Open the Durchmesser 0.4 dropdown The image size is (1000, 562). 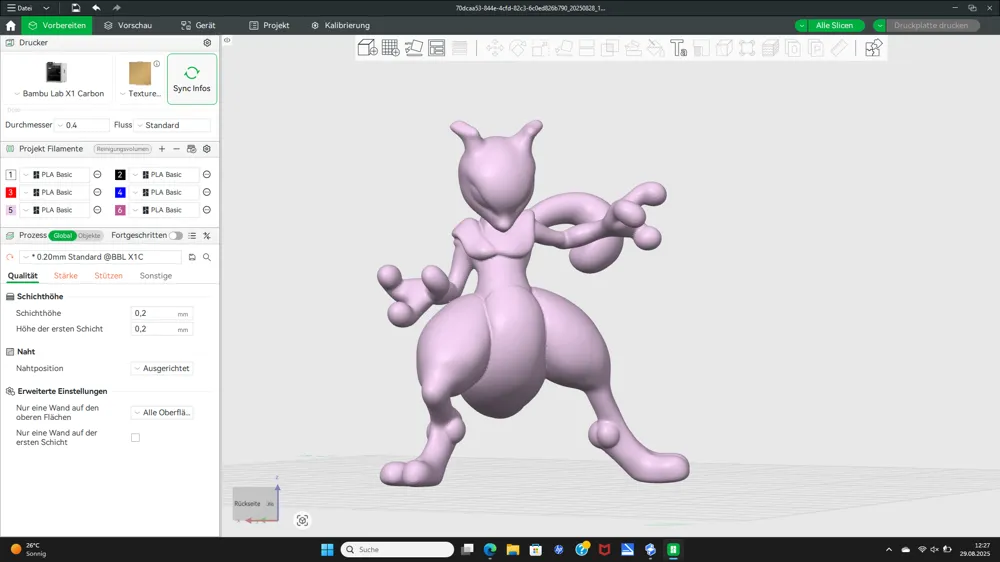click(x=82, y=125)
